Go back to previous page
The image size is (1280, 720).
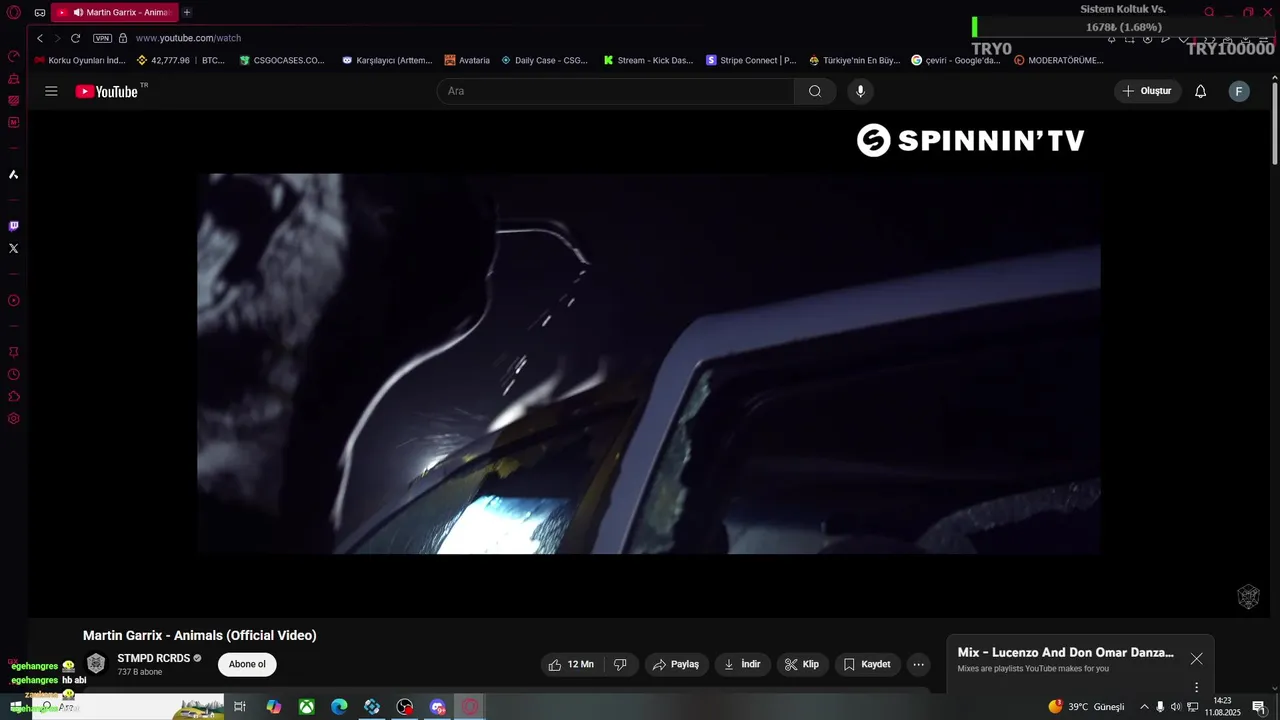click(x=40, y=38)
